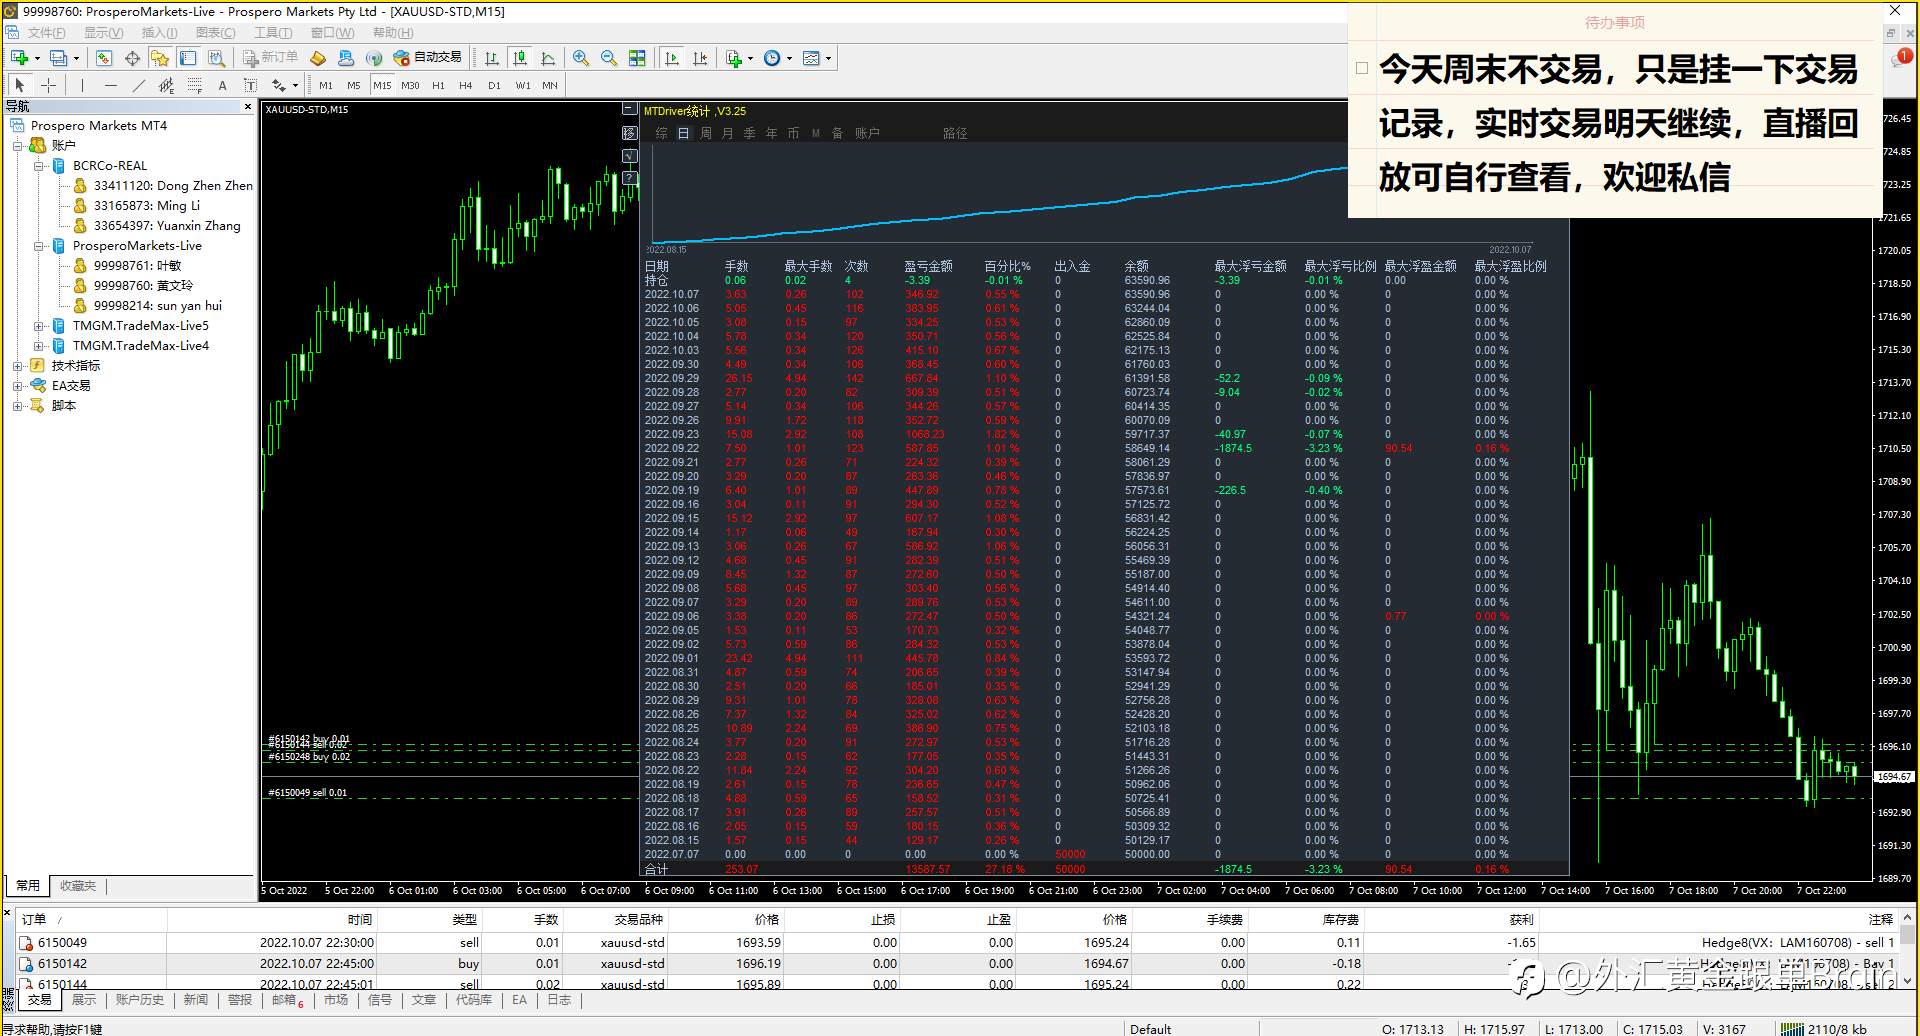Image resolution: width=1920 pixels, height=1036 pixels.
Task: Switch chart to bar chart mode
Action: [491, 58]
